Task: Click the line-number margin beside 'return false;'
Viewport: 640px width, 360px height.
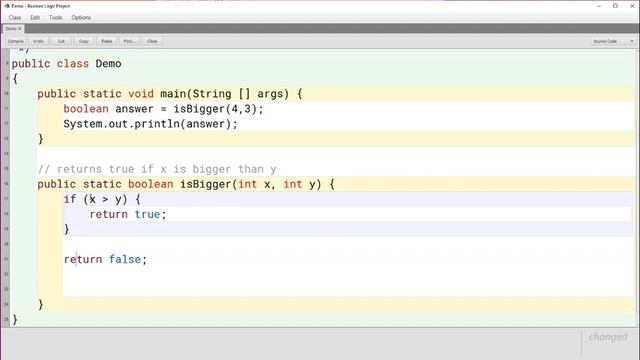Action: [6, 259]
